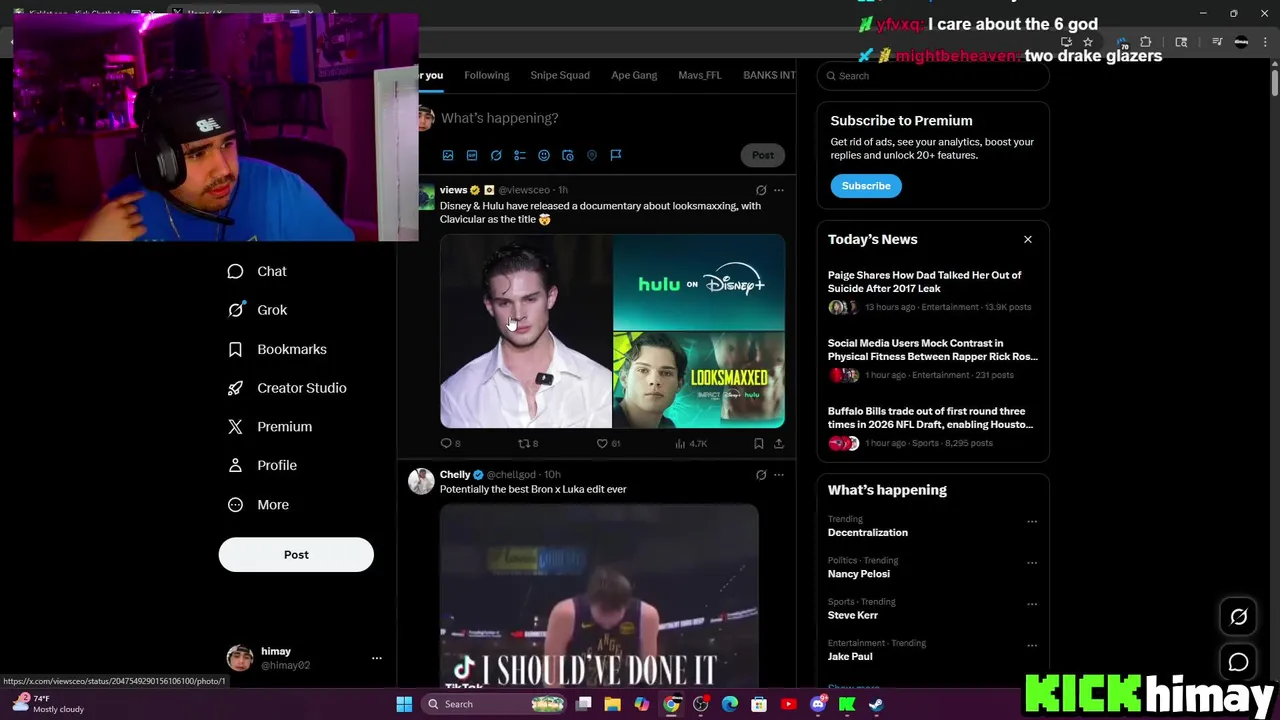Screen dimensions: 1280x720
Task: Open the Windows Start menu
Action: click(404, 704)
